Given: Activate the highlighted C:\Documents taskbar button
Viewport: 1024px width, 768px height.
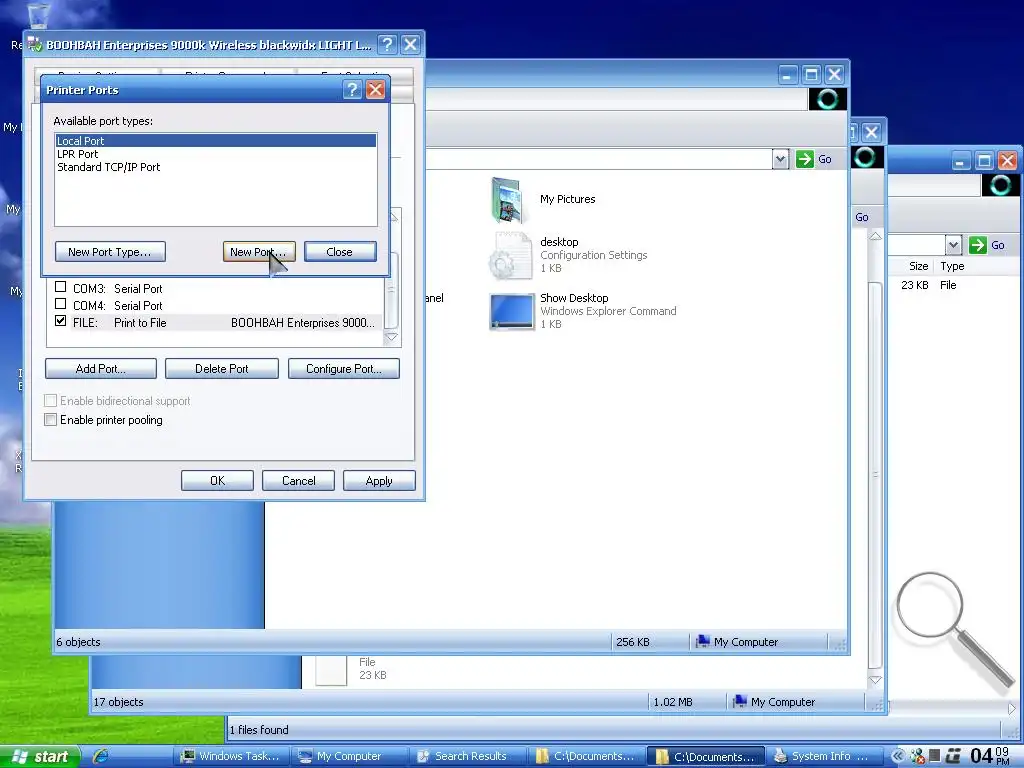Looking at the screenshot, I should point(707,756).
